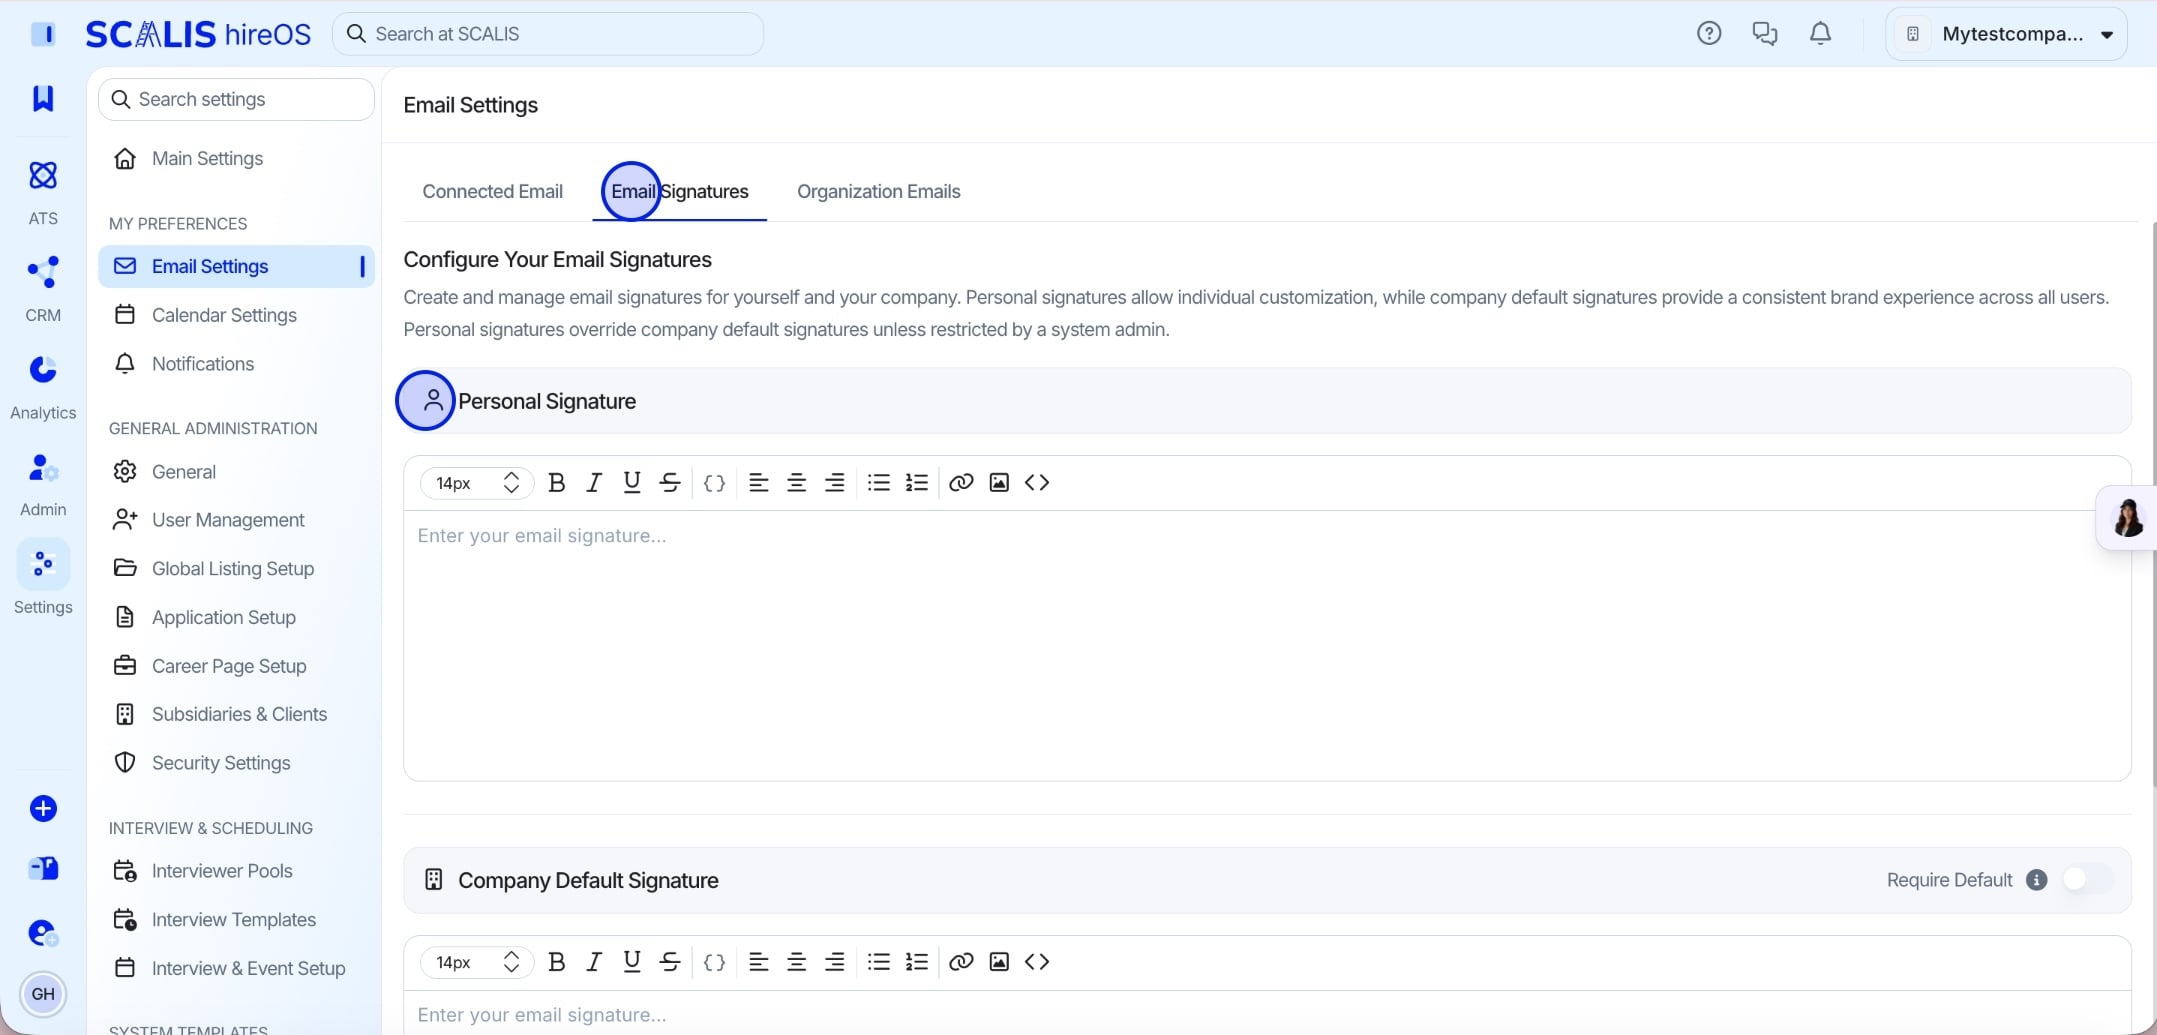Insert numbered list in Company Default toolbar
Viewport: 2157px width, 1035px height.
917,962
